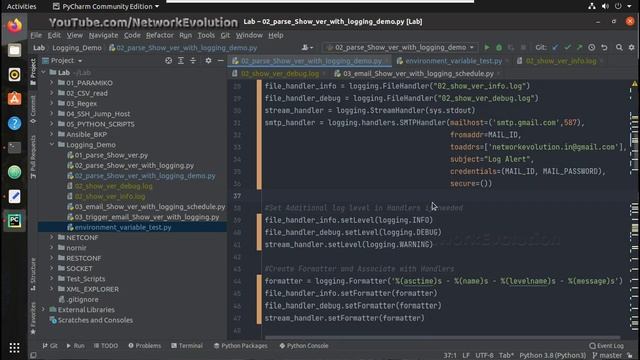Click Python 3.8 interpreter in status bar
The width and height of the screenshot is (640, 360).
552,356
